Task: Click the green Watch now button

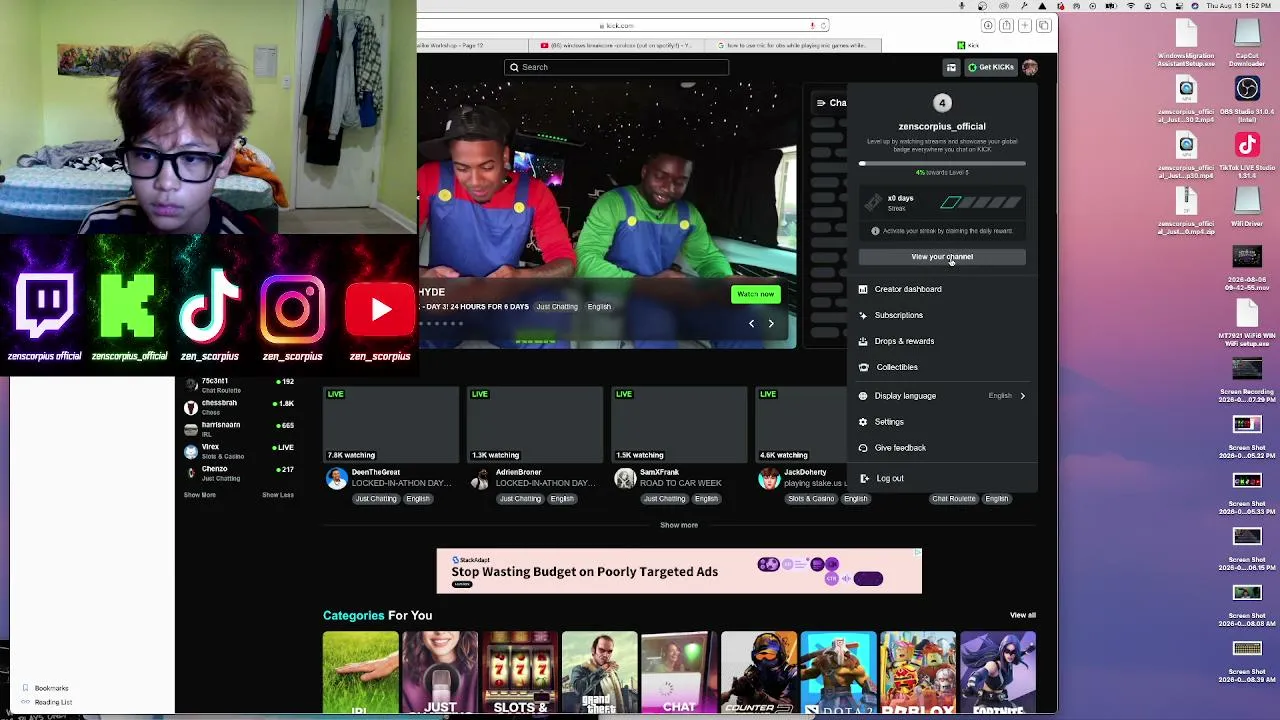Action: [755, 294]
